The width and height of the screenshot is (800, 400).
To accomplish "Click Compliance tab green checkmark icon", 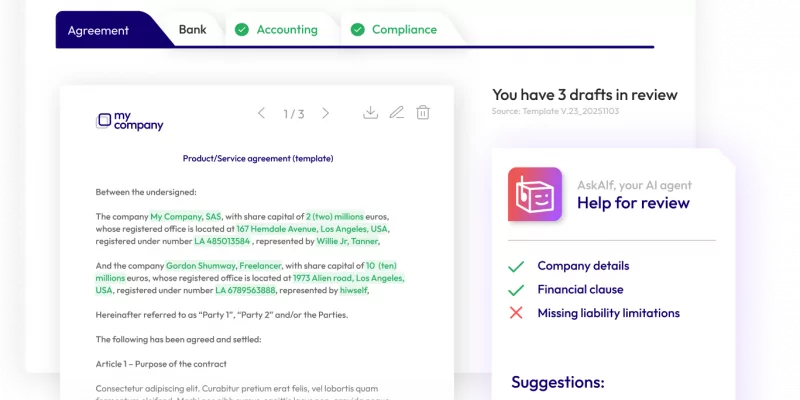I will tap(358, 30).
